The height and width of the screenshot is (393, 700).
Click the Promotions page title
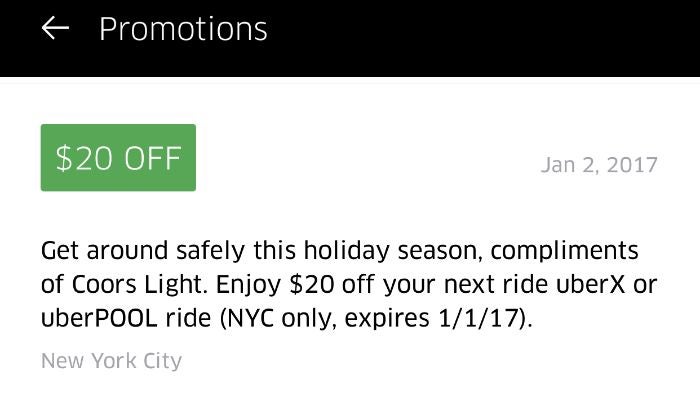183,29
